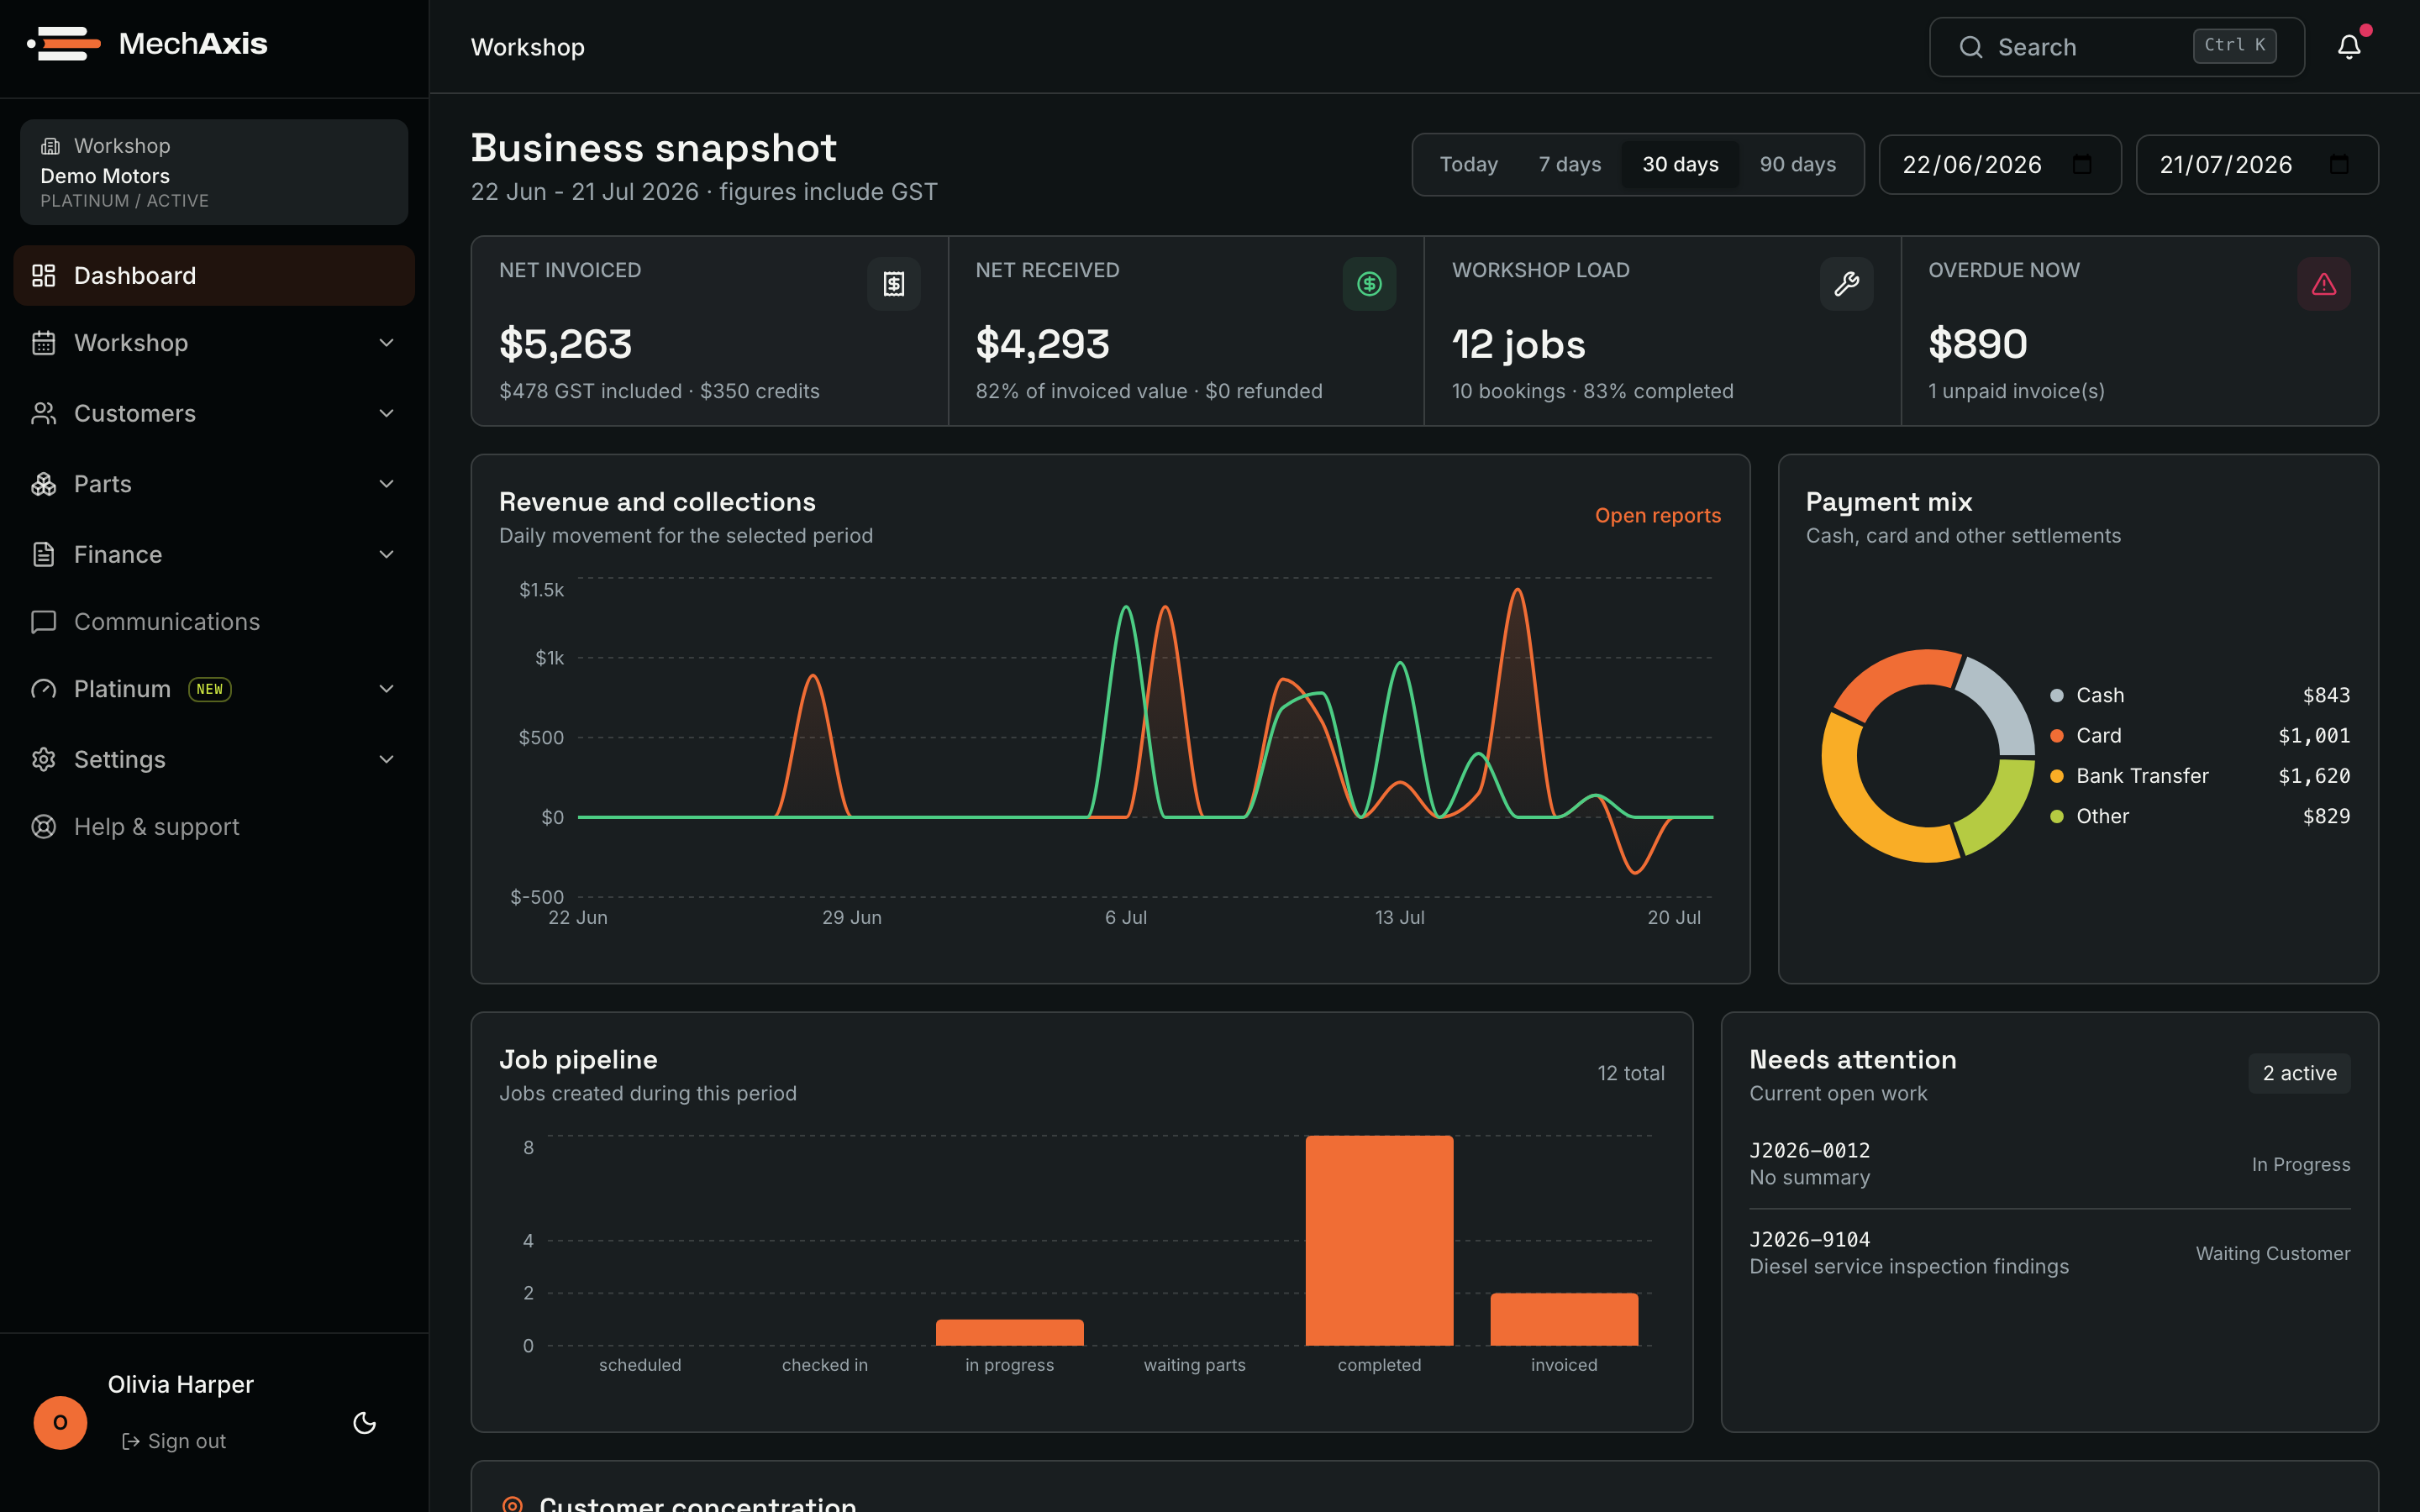Click the Finance document icon

tap(43, 554)
